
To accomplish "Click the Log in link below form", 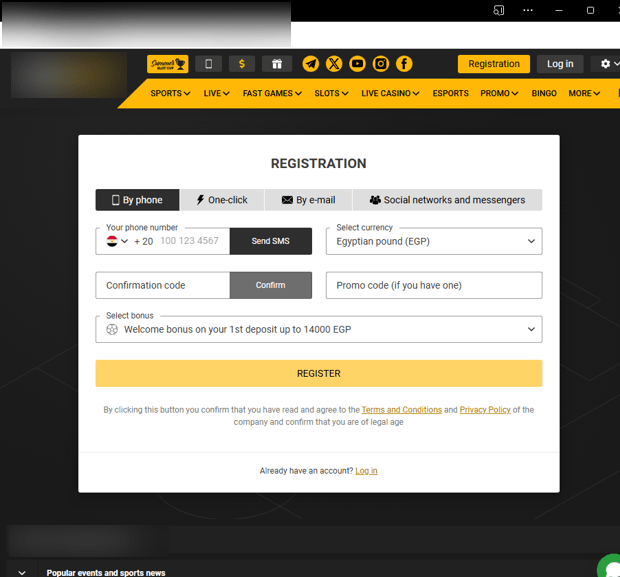I will (x=366, y=471).
